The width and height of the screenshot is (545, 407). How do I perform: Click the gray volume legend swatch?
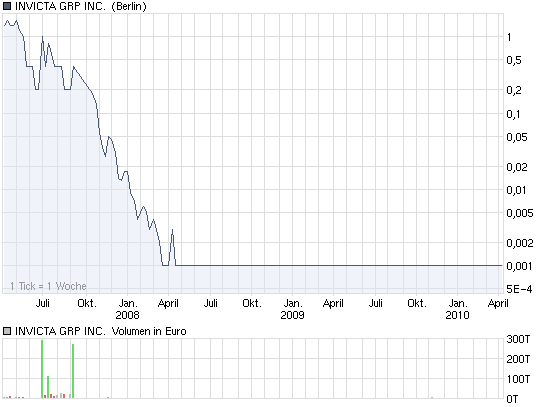[7, 331]
